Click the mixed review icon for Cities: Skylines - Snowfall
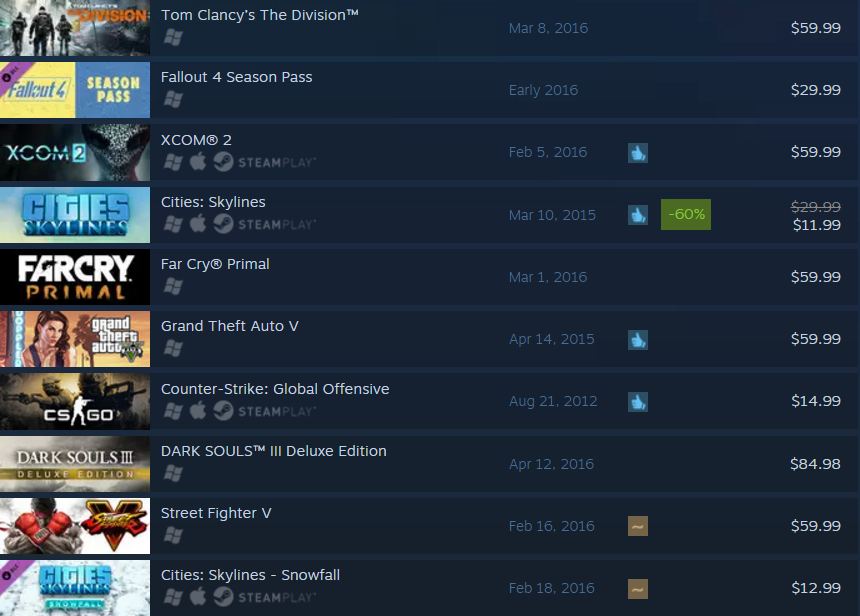The width and height of the screenshot is (860, 616). (x=637, y=589)
